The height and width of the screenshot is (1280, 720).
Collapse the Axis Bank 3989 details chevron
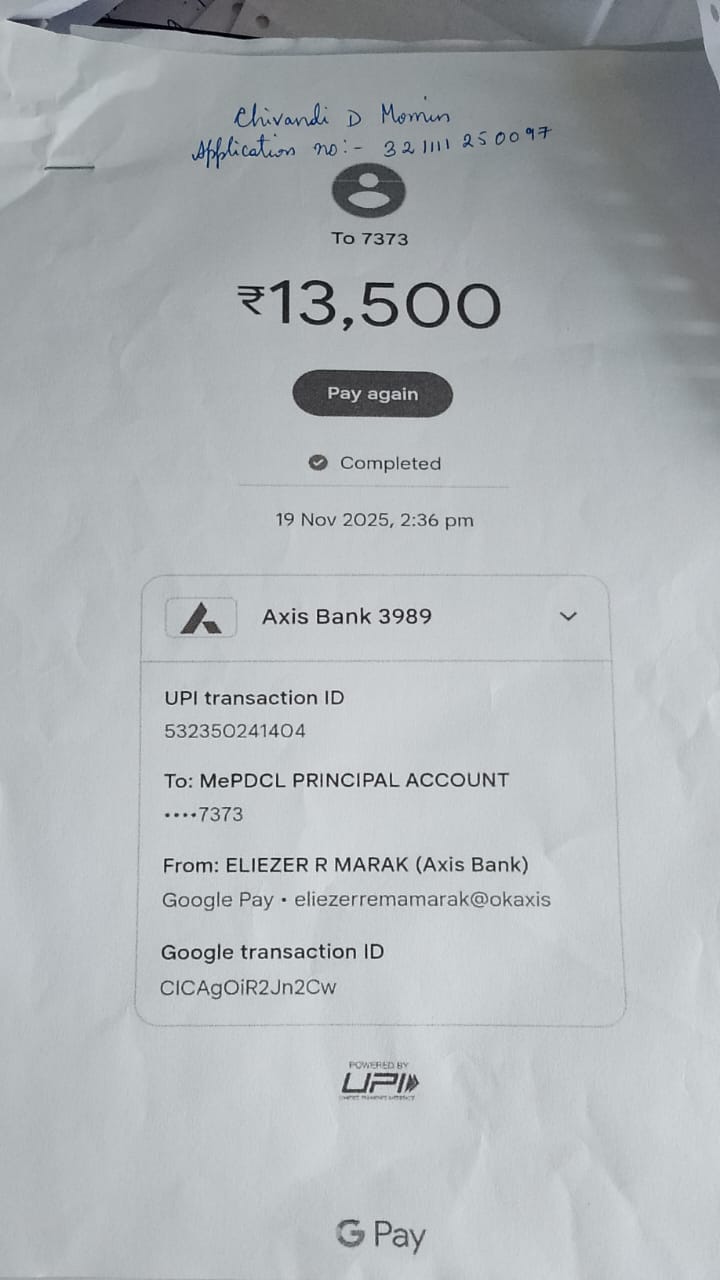point(568,616)
